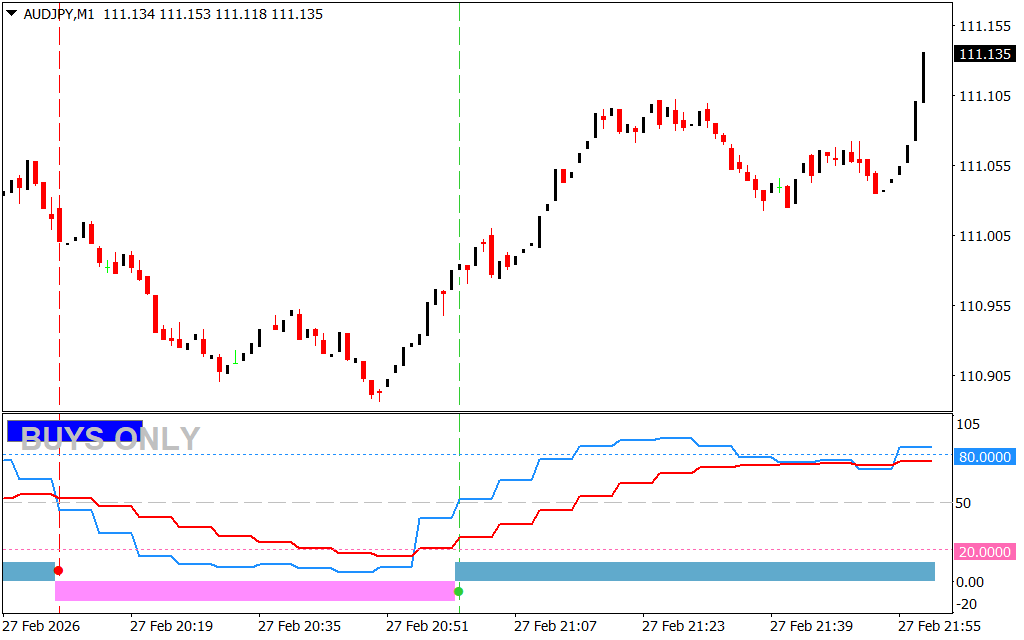This screenshot has height=640, width=1024.
Task: Select the green signal dot in the indicator
Action: click(459, 592)
